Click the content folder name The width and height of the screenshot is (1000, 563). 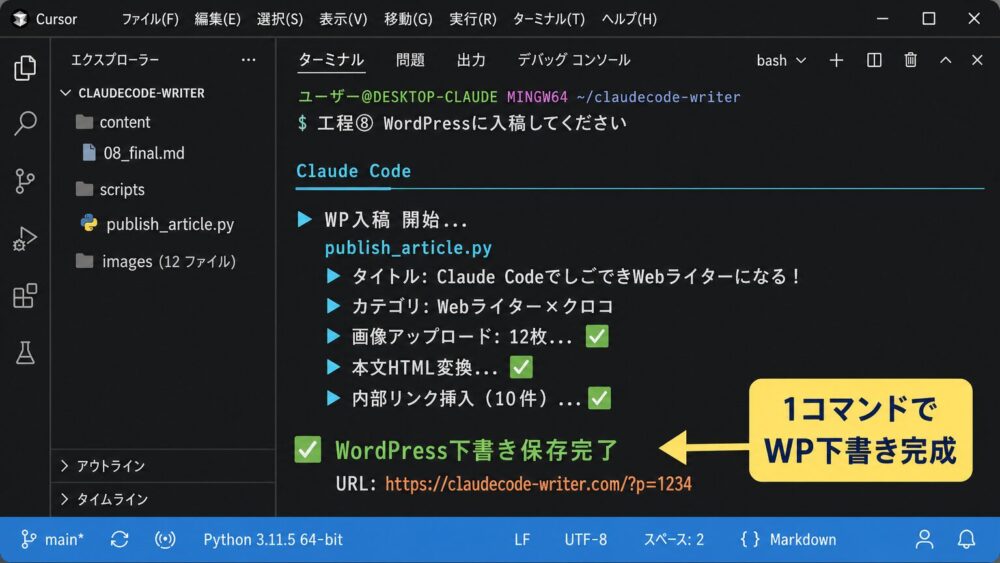pyautogui.click(x=125, y=122)
